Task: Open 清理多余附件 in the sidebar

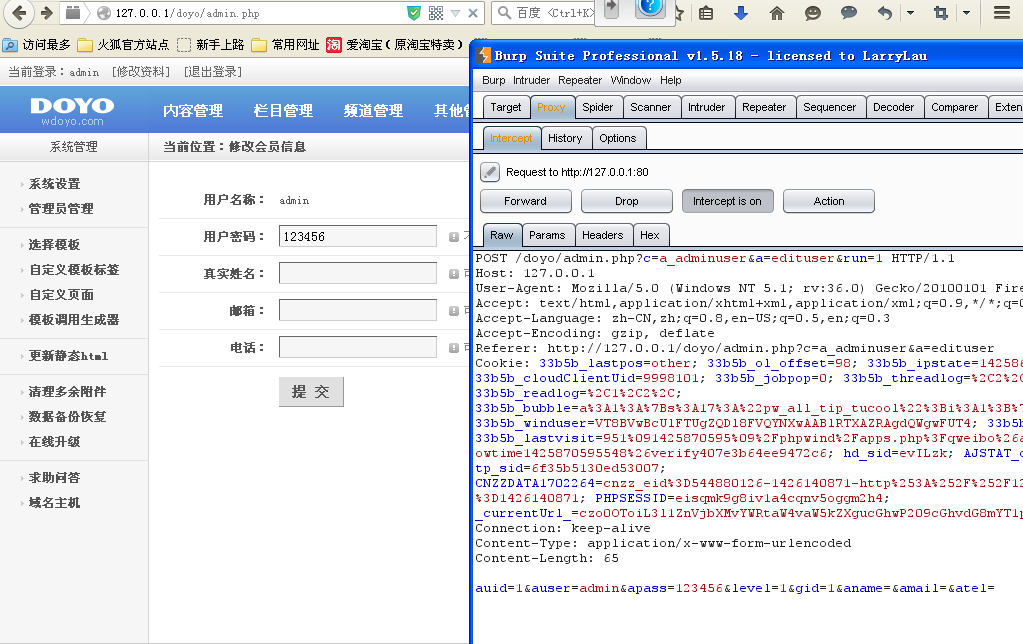Action: point(67,391)
